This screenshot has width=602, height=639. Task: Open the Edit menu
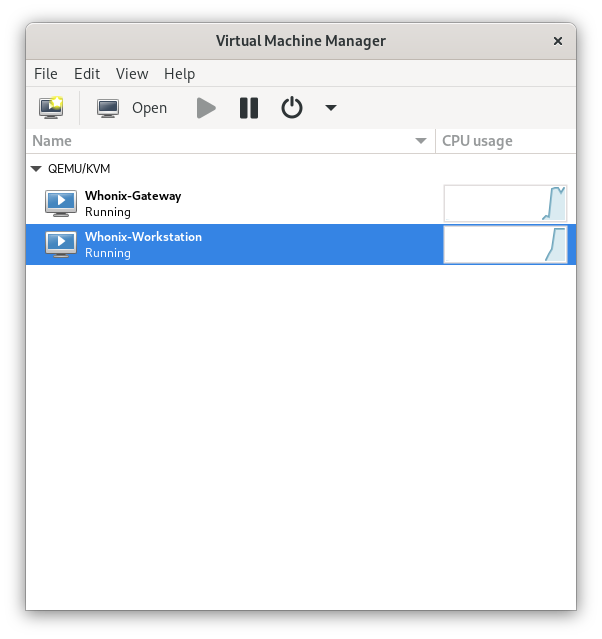[87, 74]
